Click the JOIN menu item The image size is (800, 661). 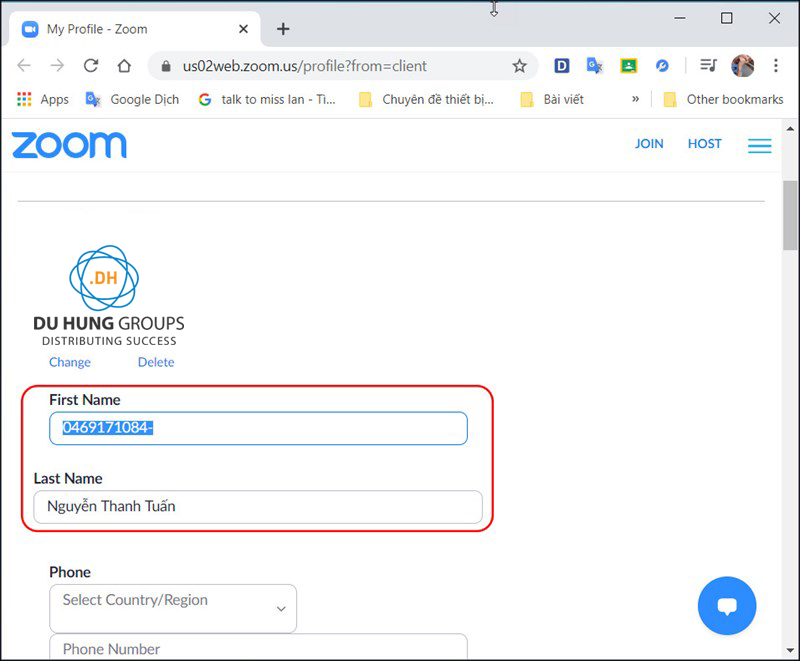(649, 144)
